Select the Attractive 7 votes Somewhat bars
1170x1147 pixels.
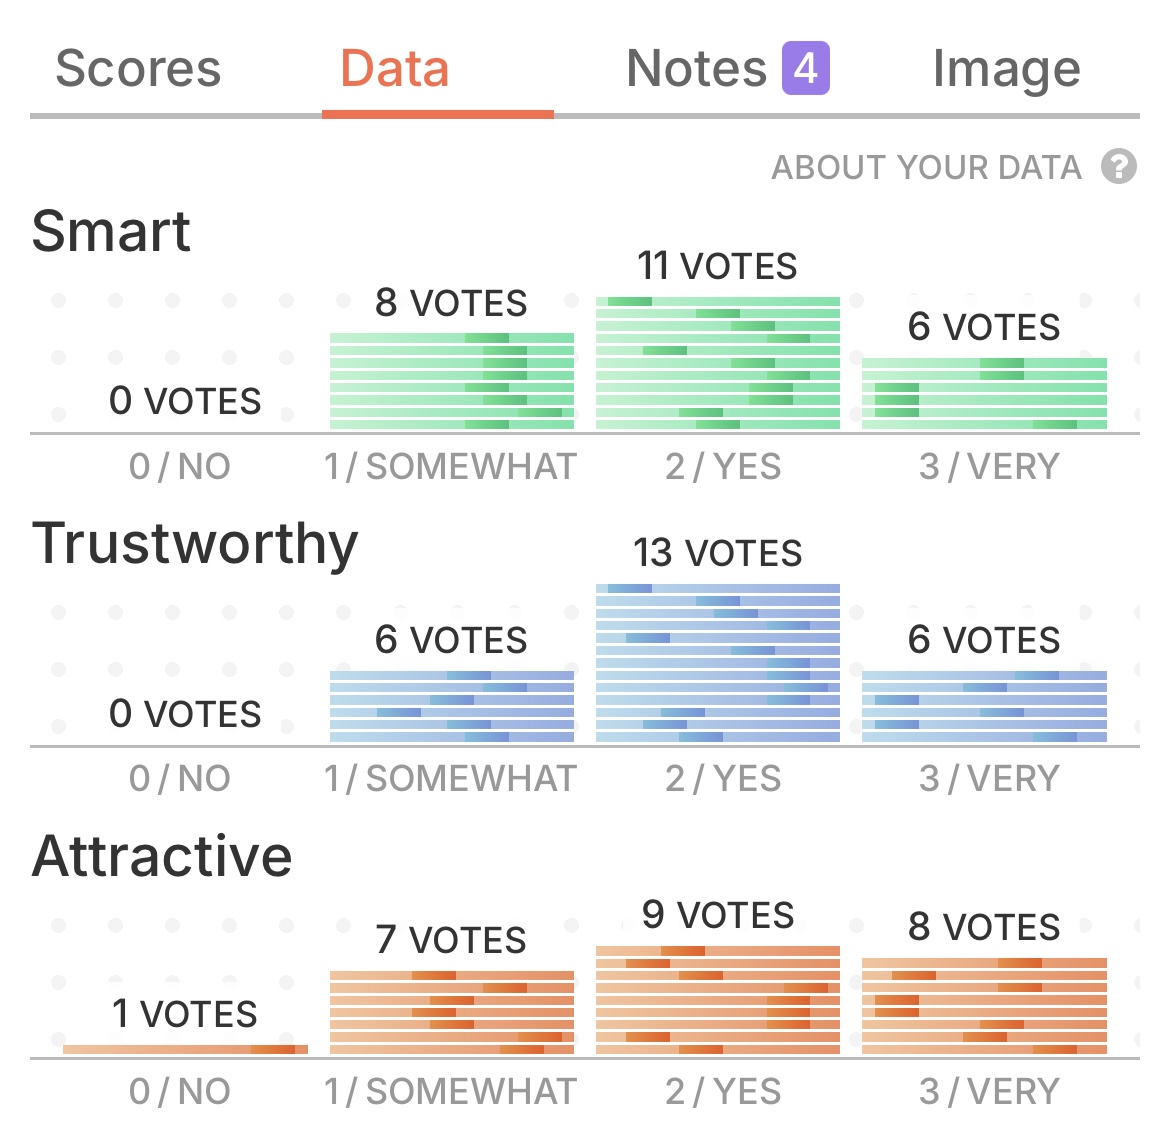click(x=452, y=1013)
